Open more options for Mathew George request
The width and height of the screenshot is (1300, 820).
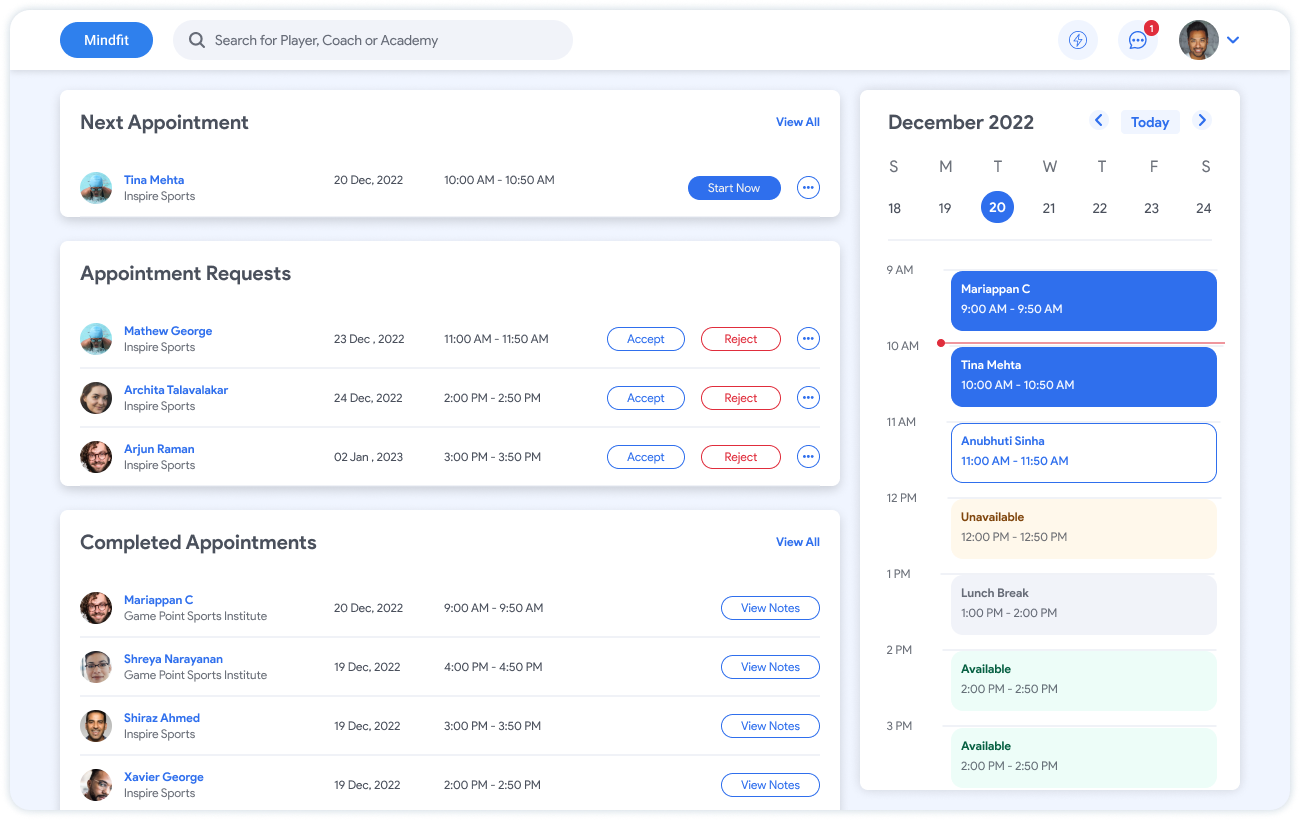coord(808,339)
